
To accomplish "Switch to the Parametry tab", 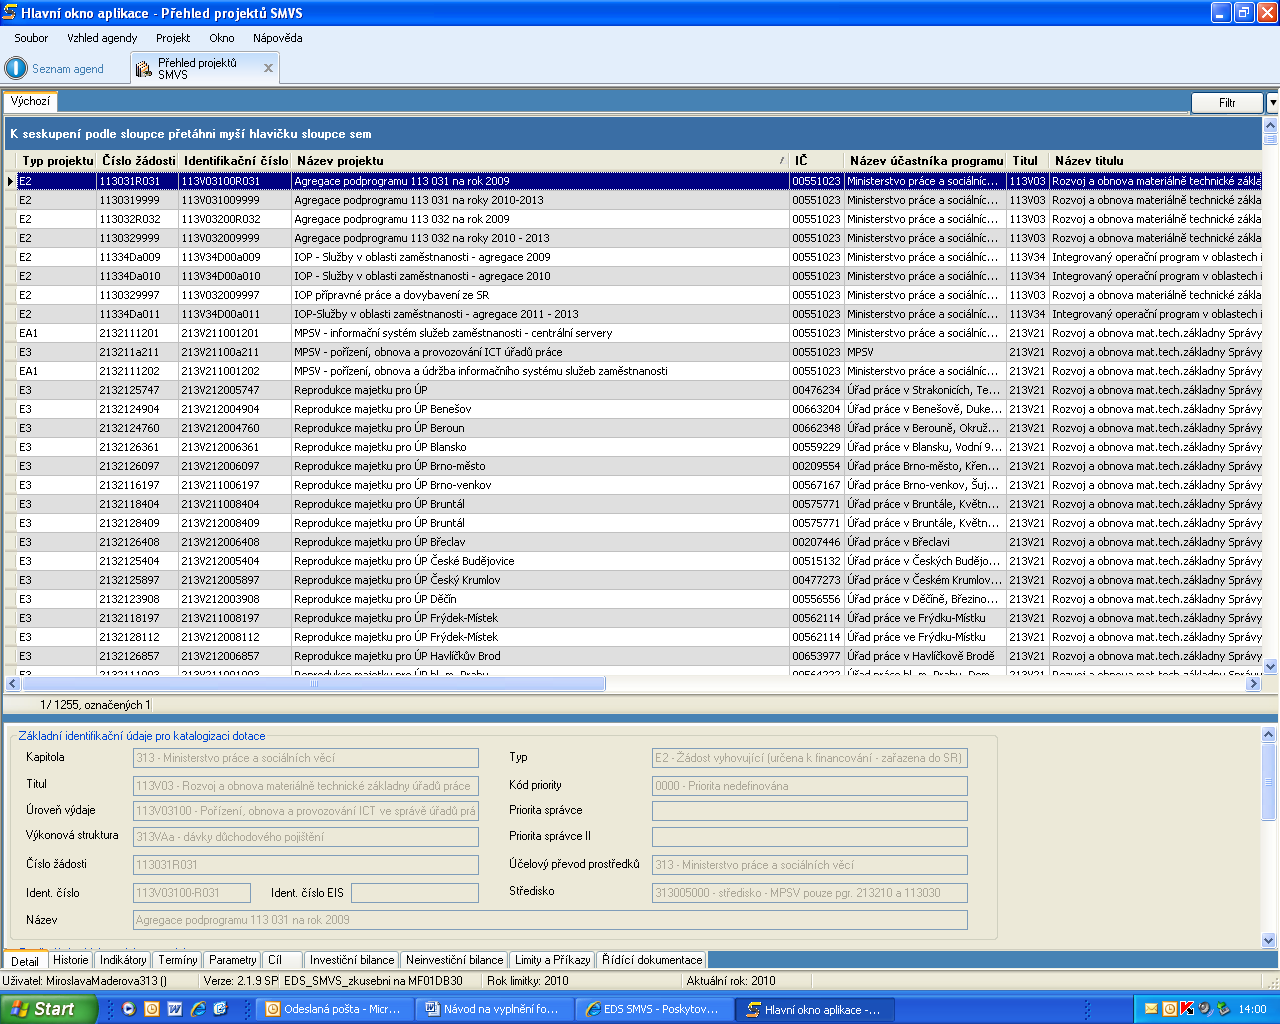I will coord(233,960).
